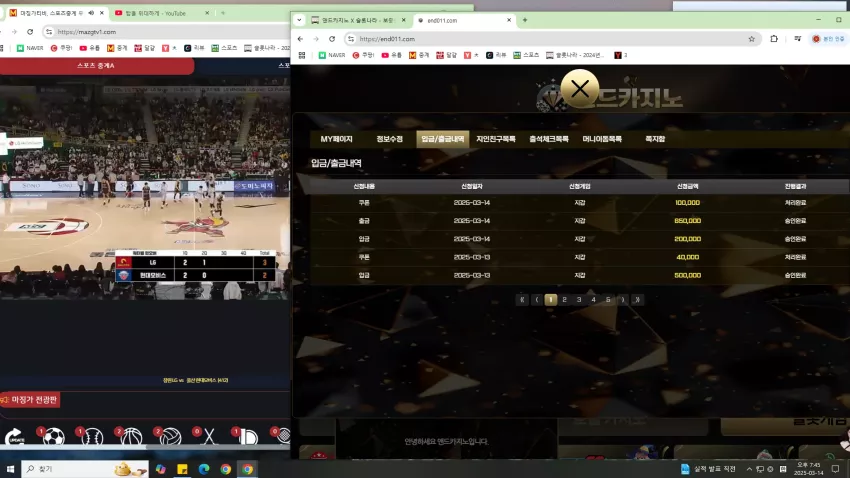Open the tab search dropdown arrow

click(x=299, y=20)
